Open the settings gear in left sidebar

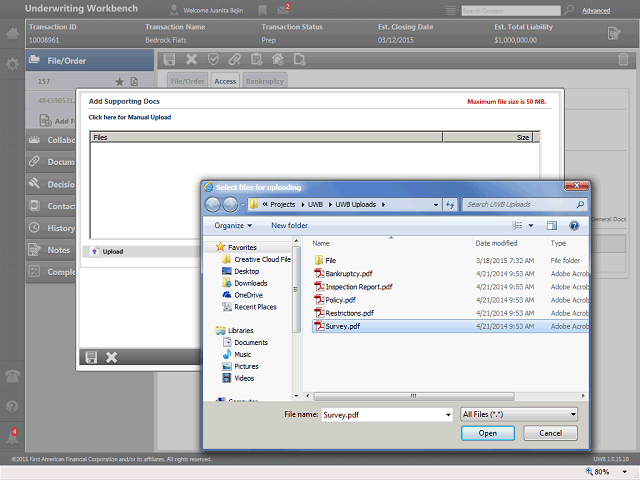(12, 64)
